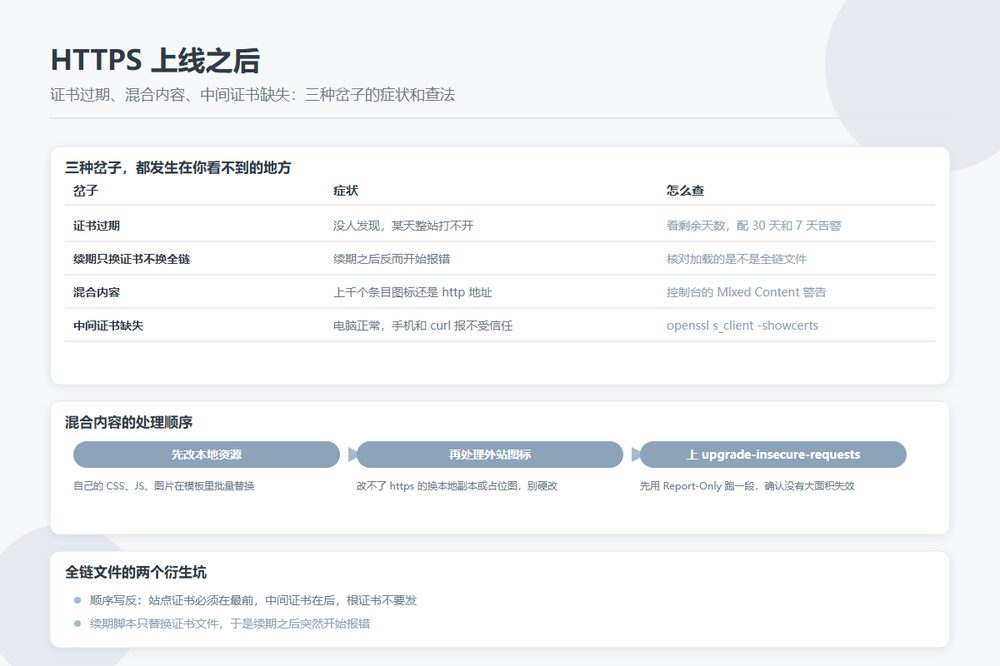Click text "自己的 CSS、JS、图片在模板里批量替换"
This screenshot has width=1000, height=666.
[164, 486]
